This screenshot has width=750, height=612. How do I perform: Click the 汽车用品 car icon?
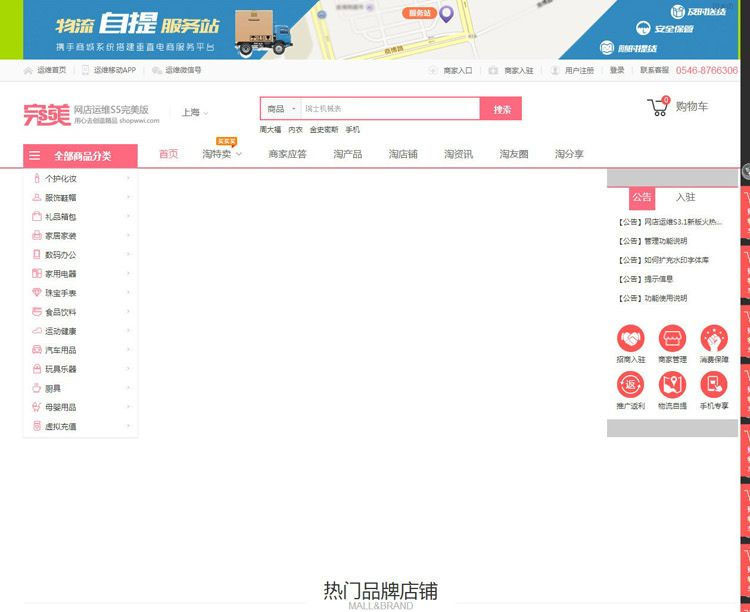pos(37,350)
